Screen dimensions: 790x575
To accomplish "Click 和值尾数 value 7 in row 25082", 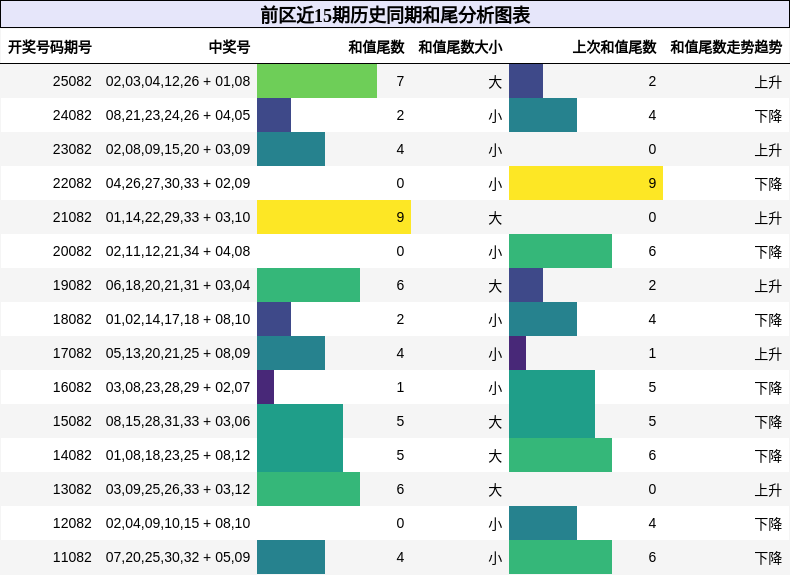I will pyautogui.click(x=400, y=81).
